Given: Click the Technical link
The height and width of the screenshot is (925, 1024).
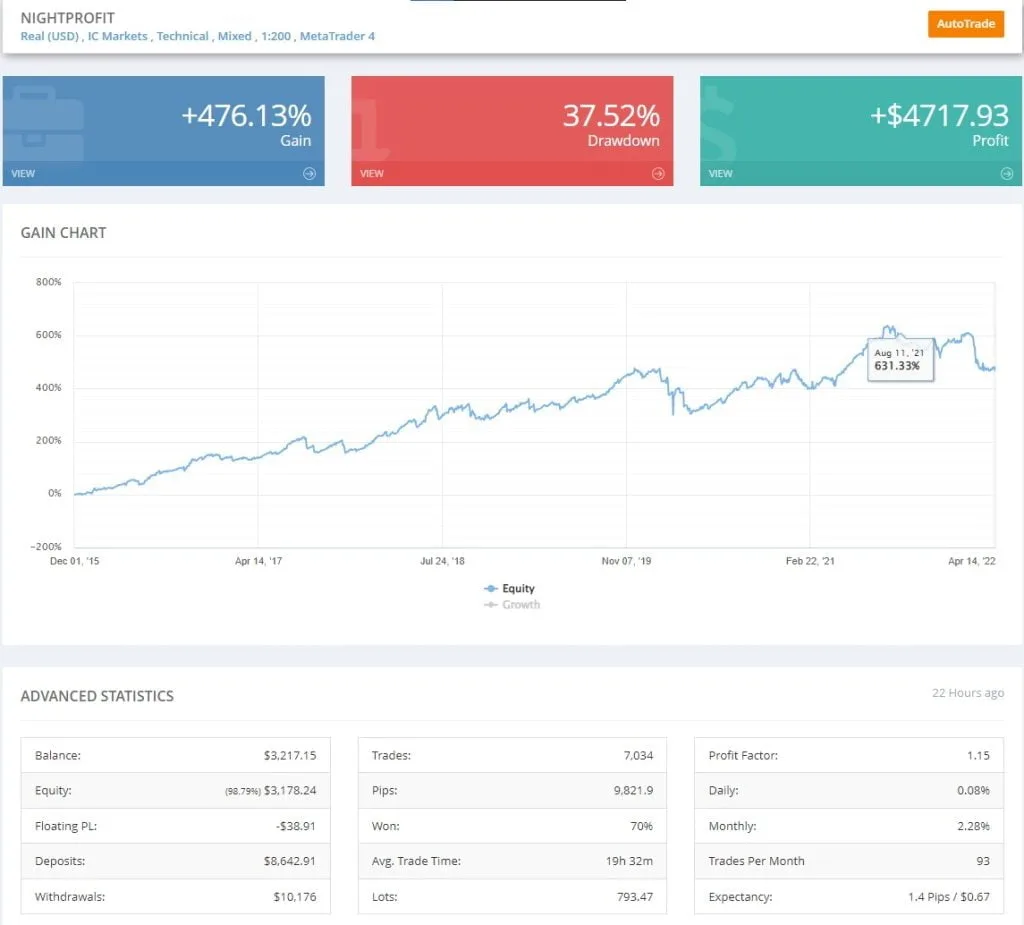Looking at the screenshot, I should point(183,36).
